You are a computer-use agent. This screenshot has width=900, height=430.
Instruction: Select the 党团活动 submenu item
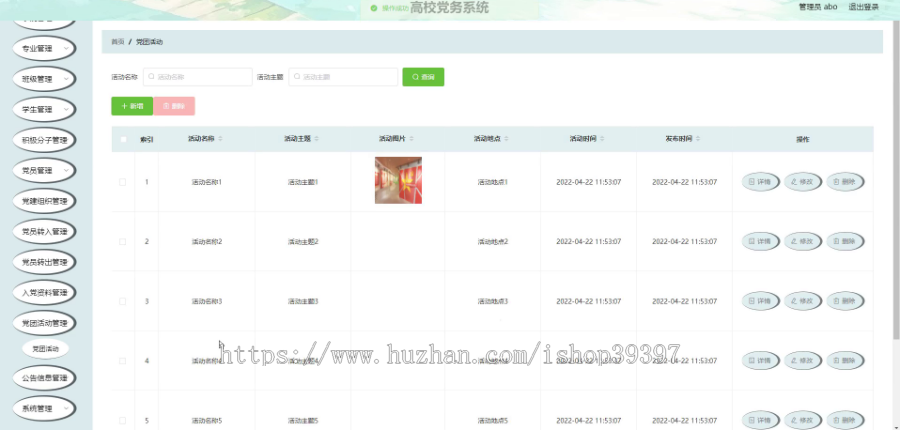click(45, 348)
